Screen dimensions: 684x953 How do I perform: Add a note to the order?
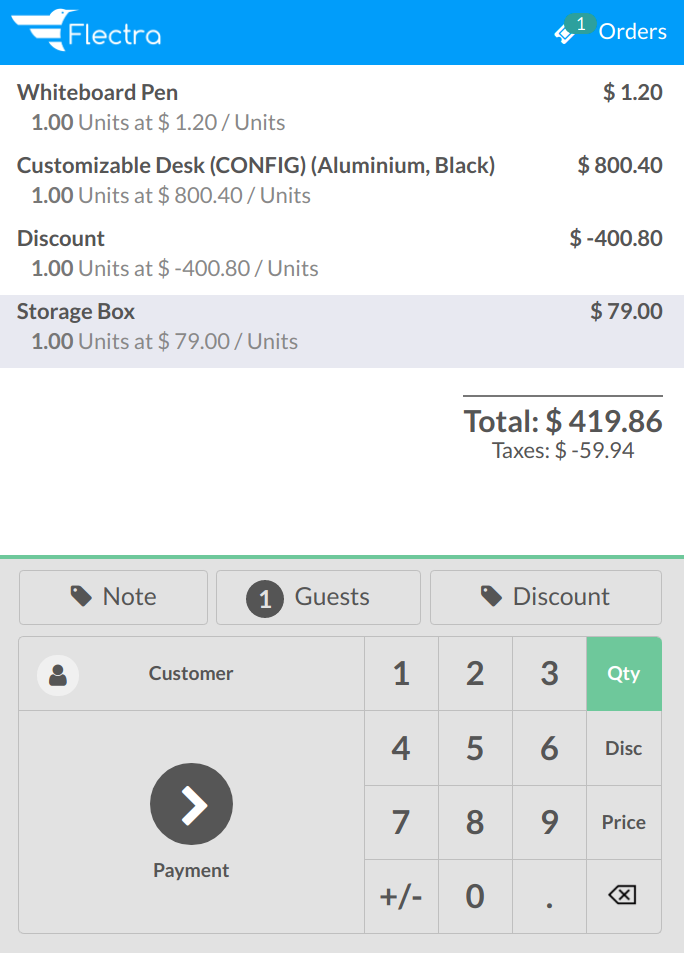pos(113,596)
